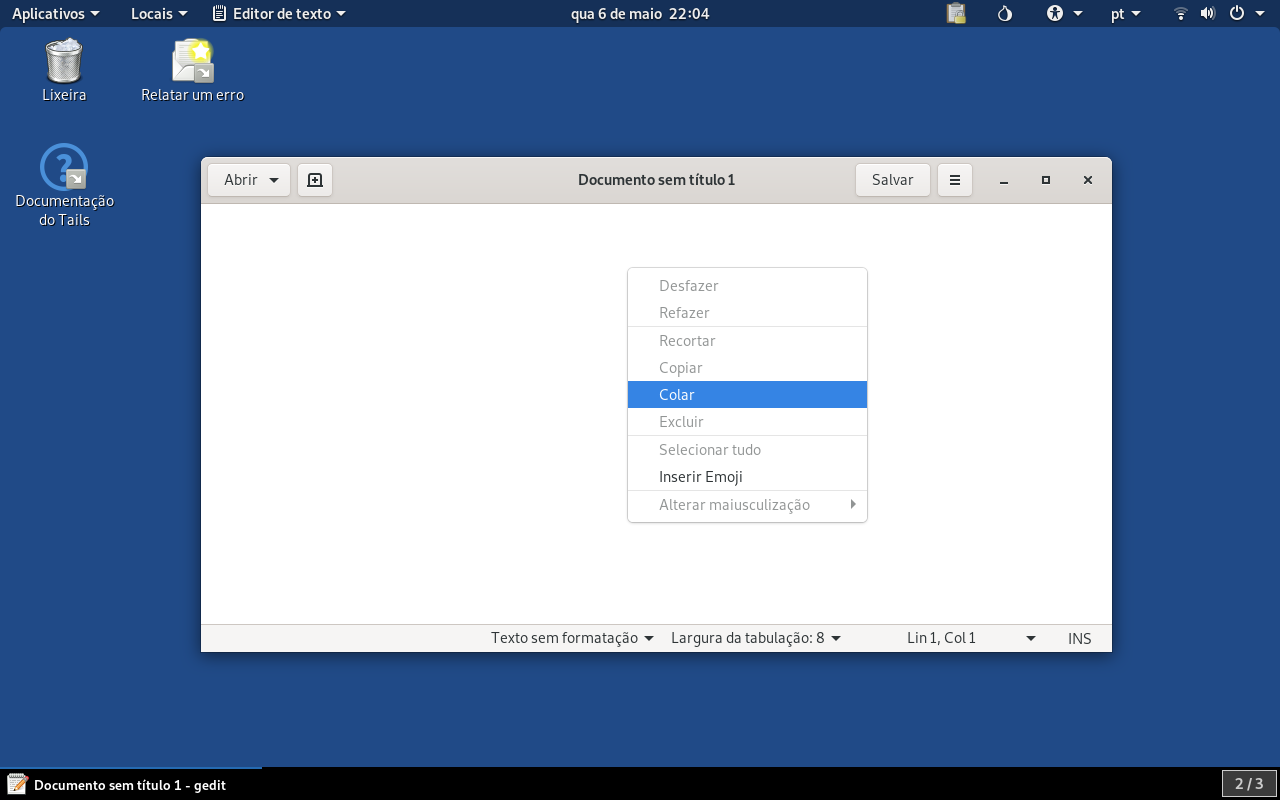Open the pt keyboard layout menu
Image resolution: width=1280 pixels, height=800 pixels.
pos(1126,14)
